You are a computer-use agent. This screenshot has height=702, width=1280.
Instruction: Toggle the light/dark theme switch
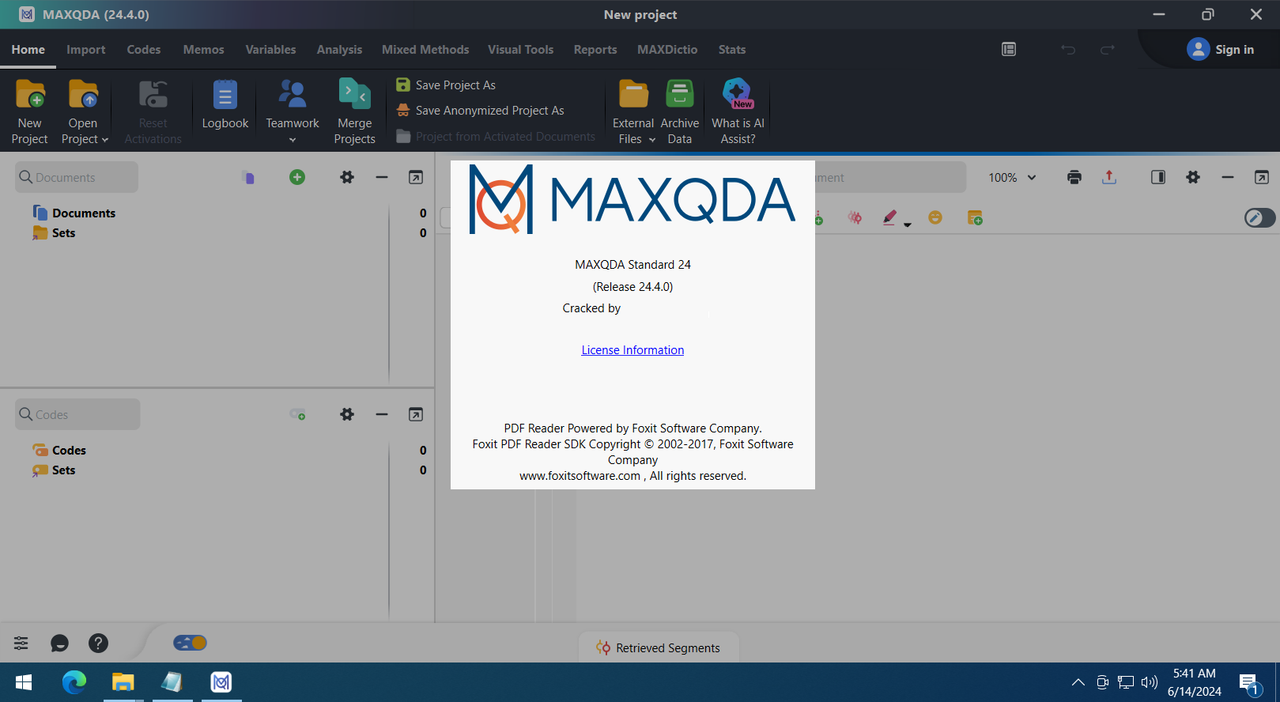pos(190,643)
